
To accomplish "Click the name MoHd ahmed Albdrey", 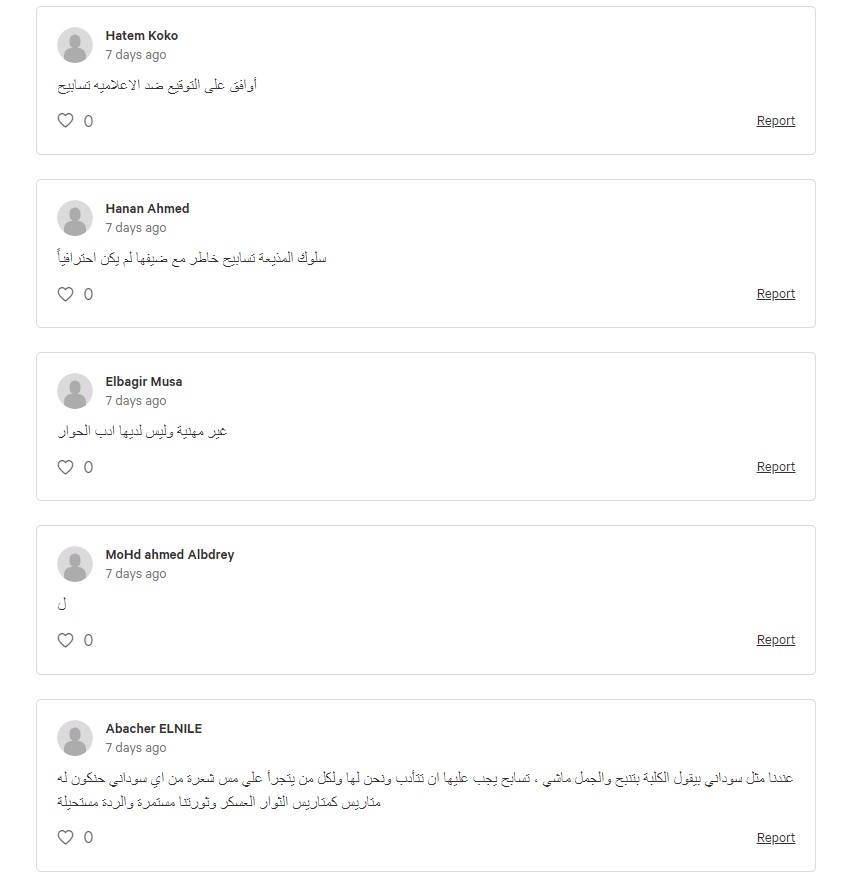I will click(x=170, y=554).
